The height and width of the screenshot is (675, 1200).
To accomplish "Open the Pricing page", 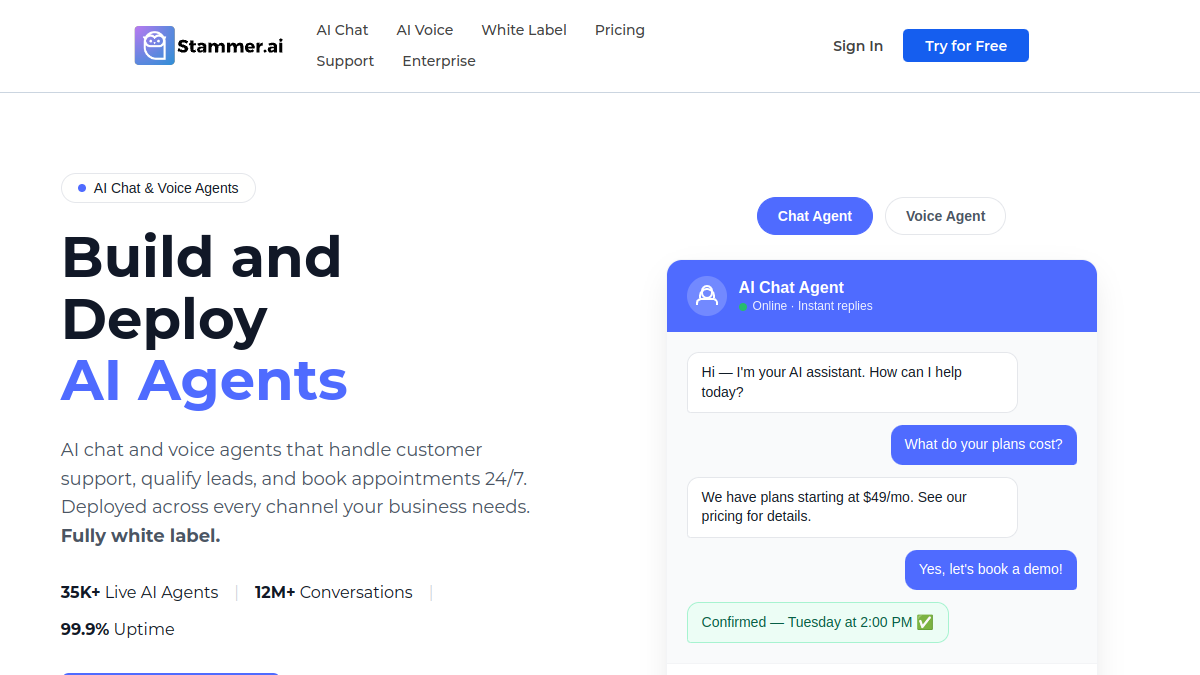I will pyautogui.click(x=620, y=30).
